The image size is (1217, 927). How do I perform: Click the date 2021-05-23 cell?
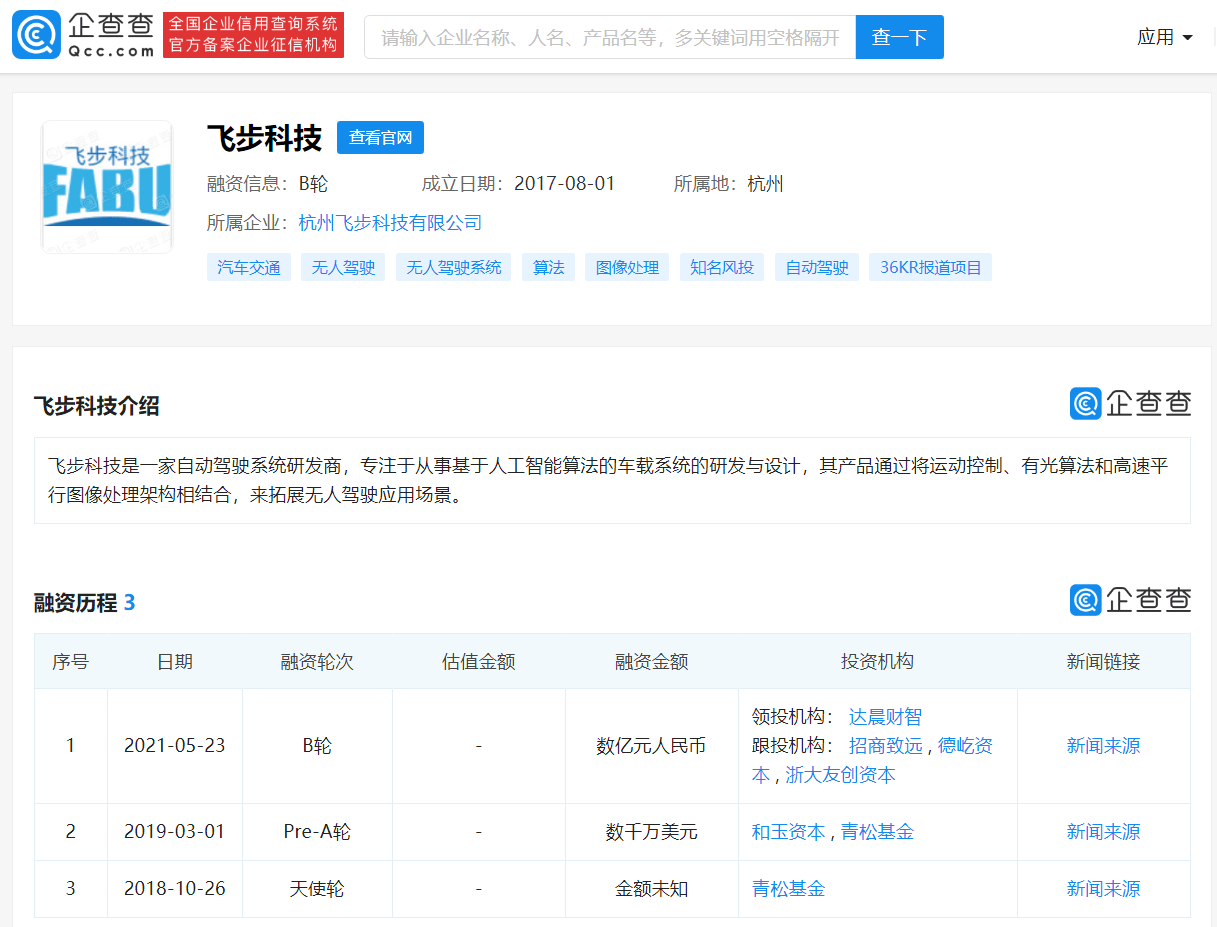pos(175,746)
